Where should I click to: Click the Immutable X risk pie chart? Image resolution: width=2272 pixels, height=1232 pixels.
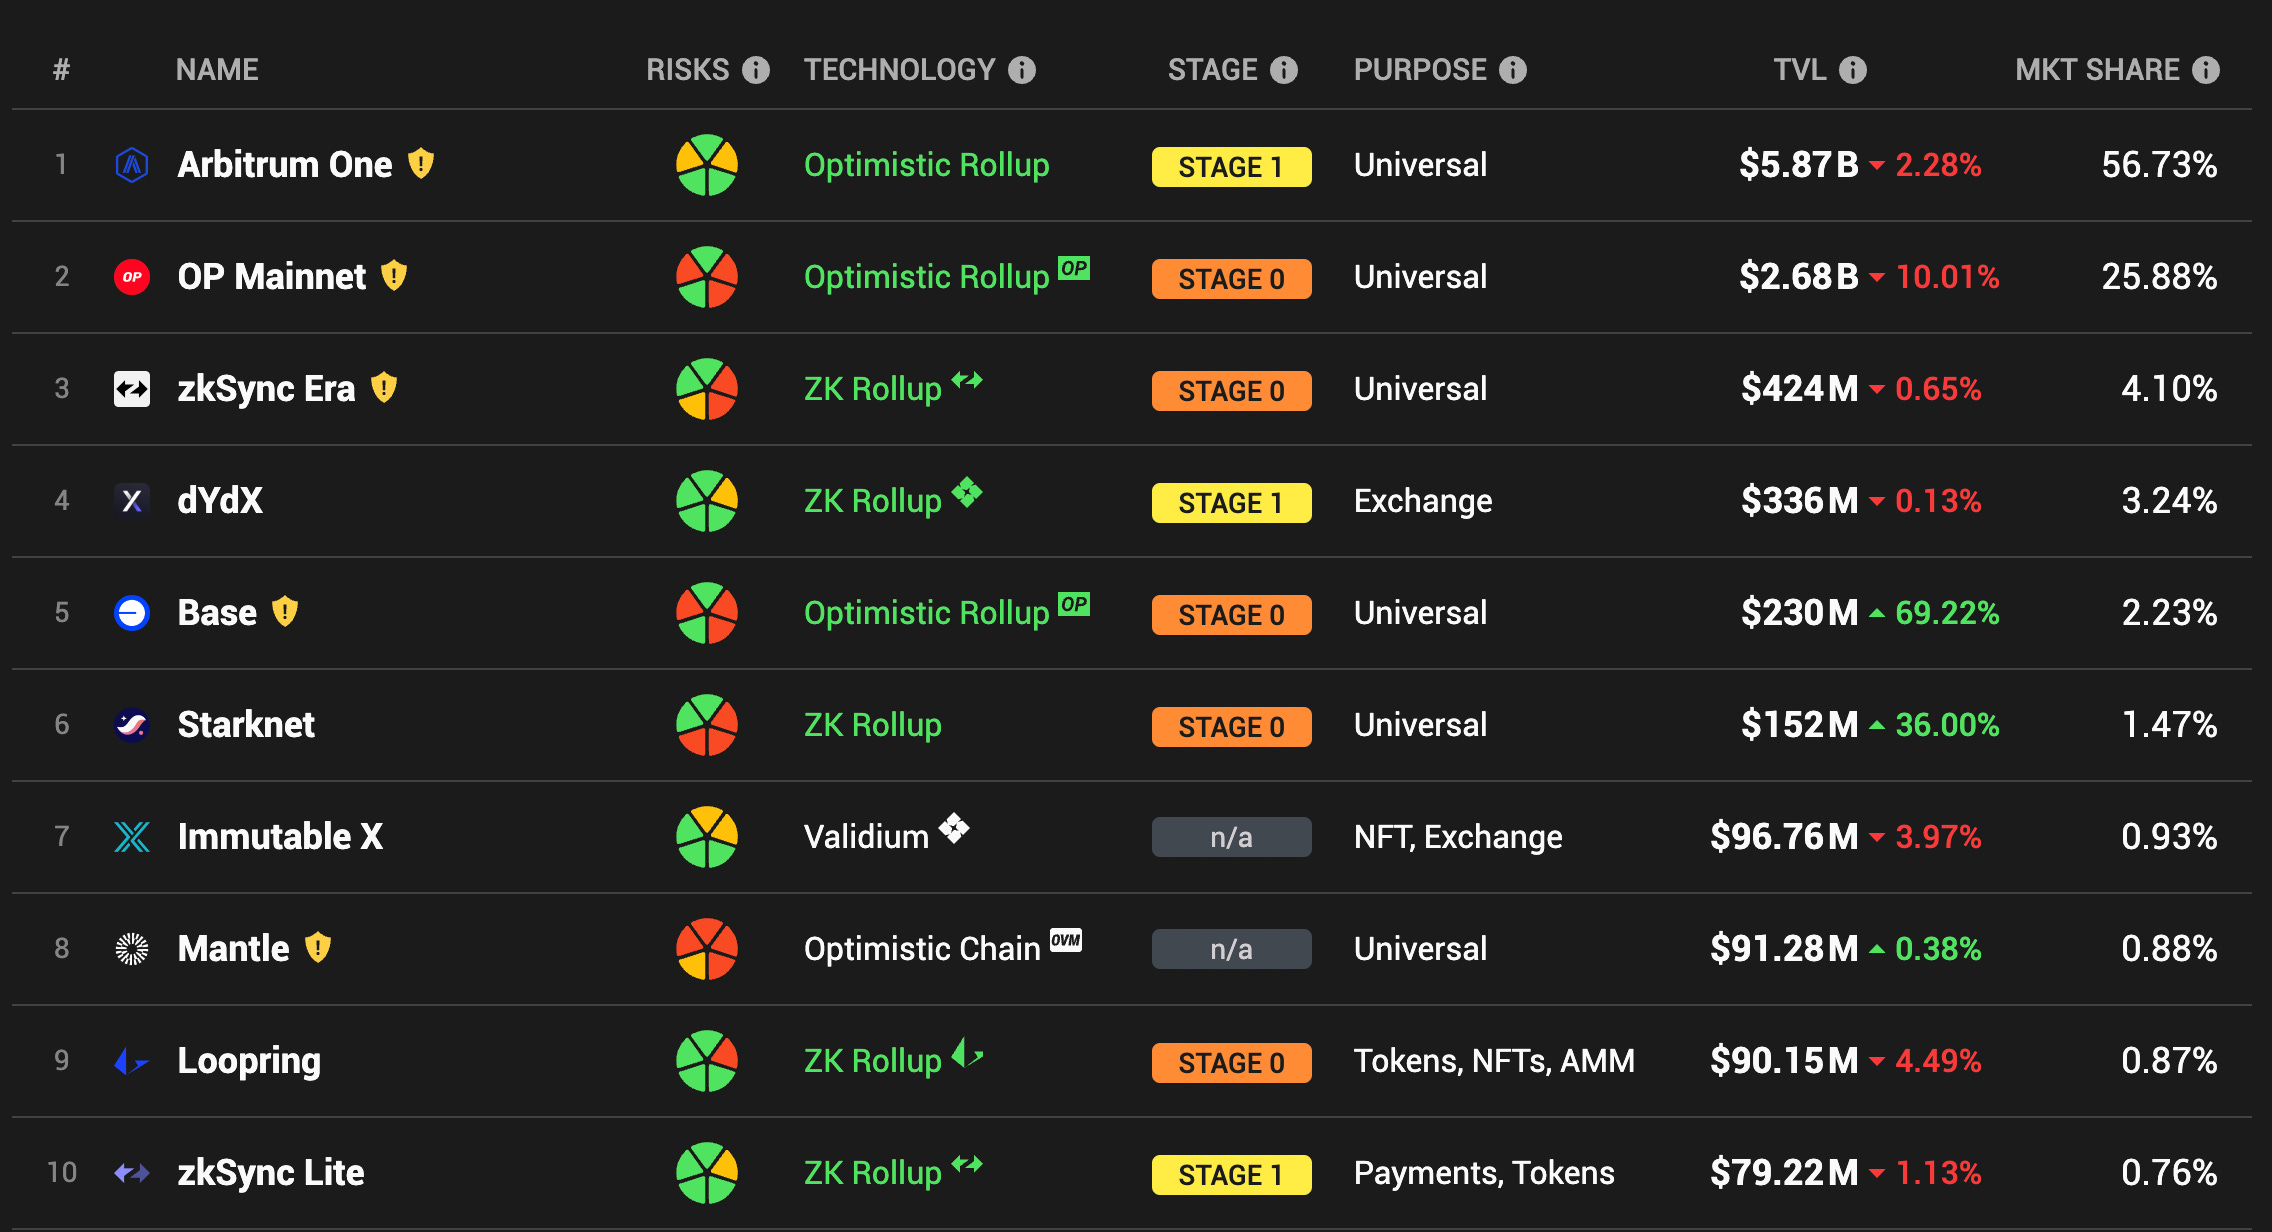pos(707,837)
